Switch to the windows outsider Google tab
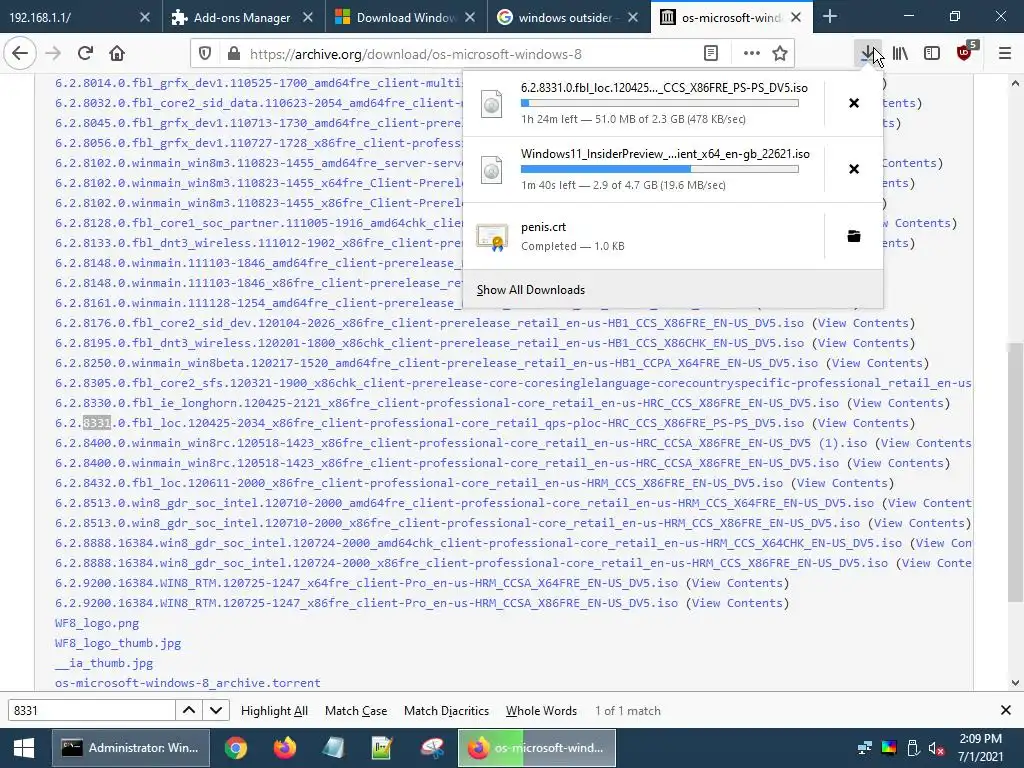 coord(568,16)
